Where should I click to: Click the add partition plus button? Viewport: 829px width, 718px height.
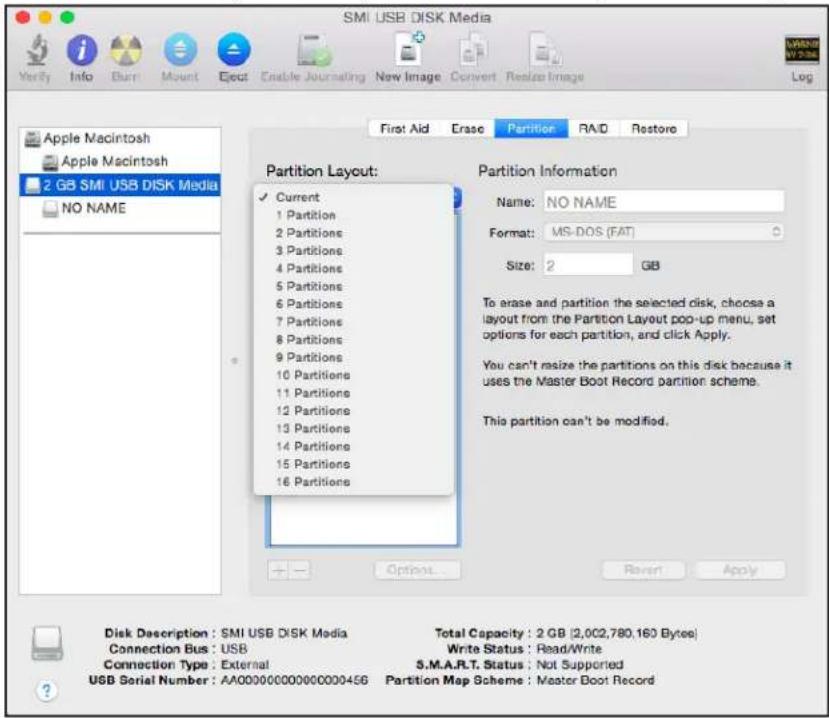point(279,570)
